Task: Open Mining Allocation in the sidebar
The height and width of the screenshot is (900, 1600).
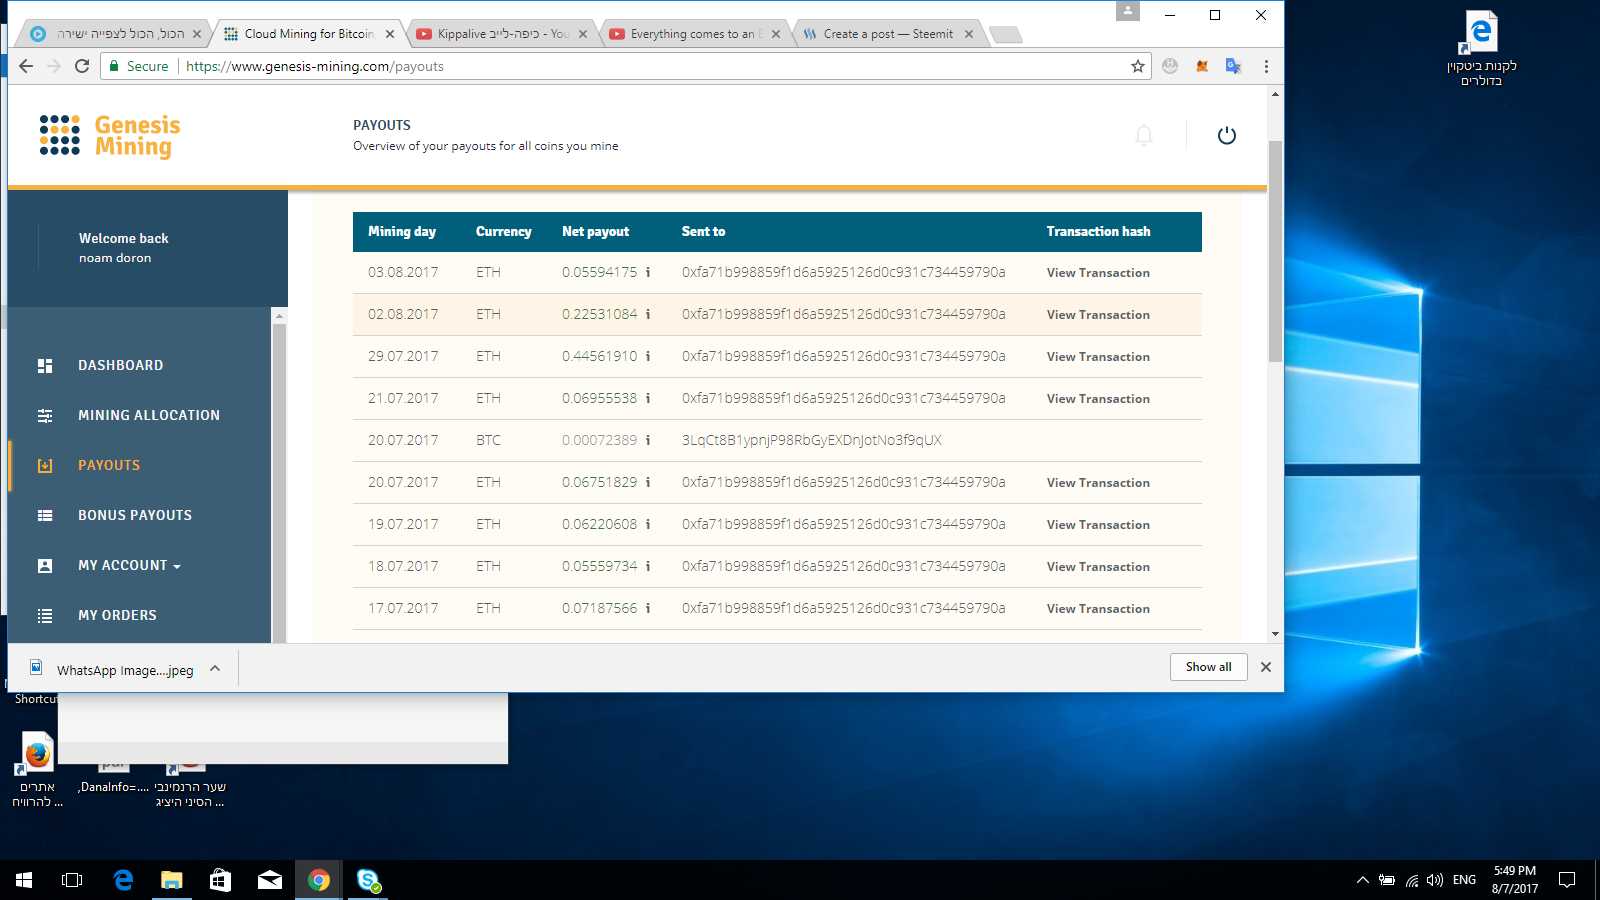Action: [149, 415]
